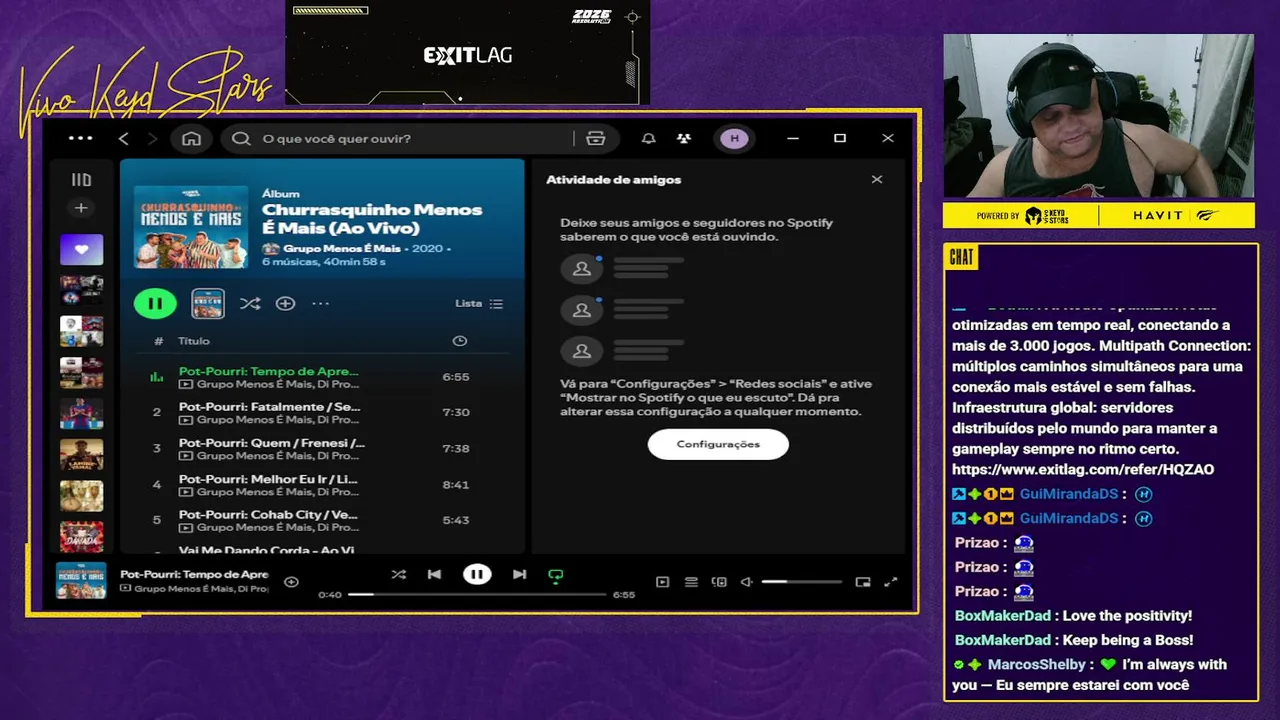This screenshot has width=1280, height=720.
Task: Click the first BoxMakerDad username in chat
Action: tap(1002, 616)
